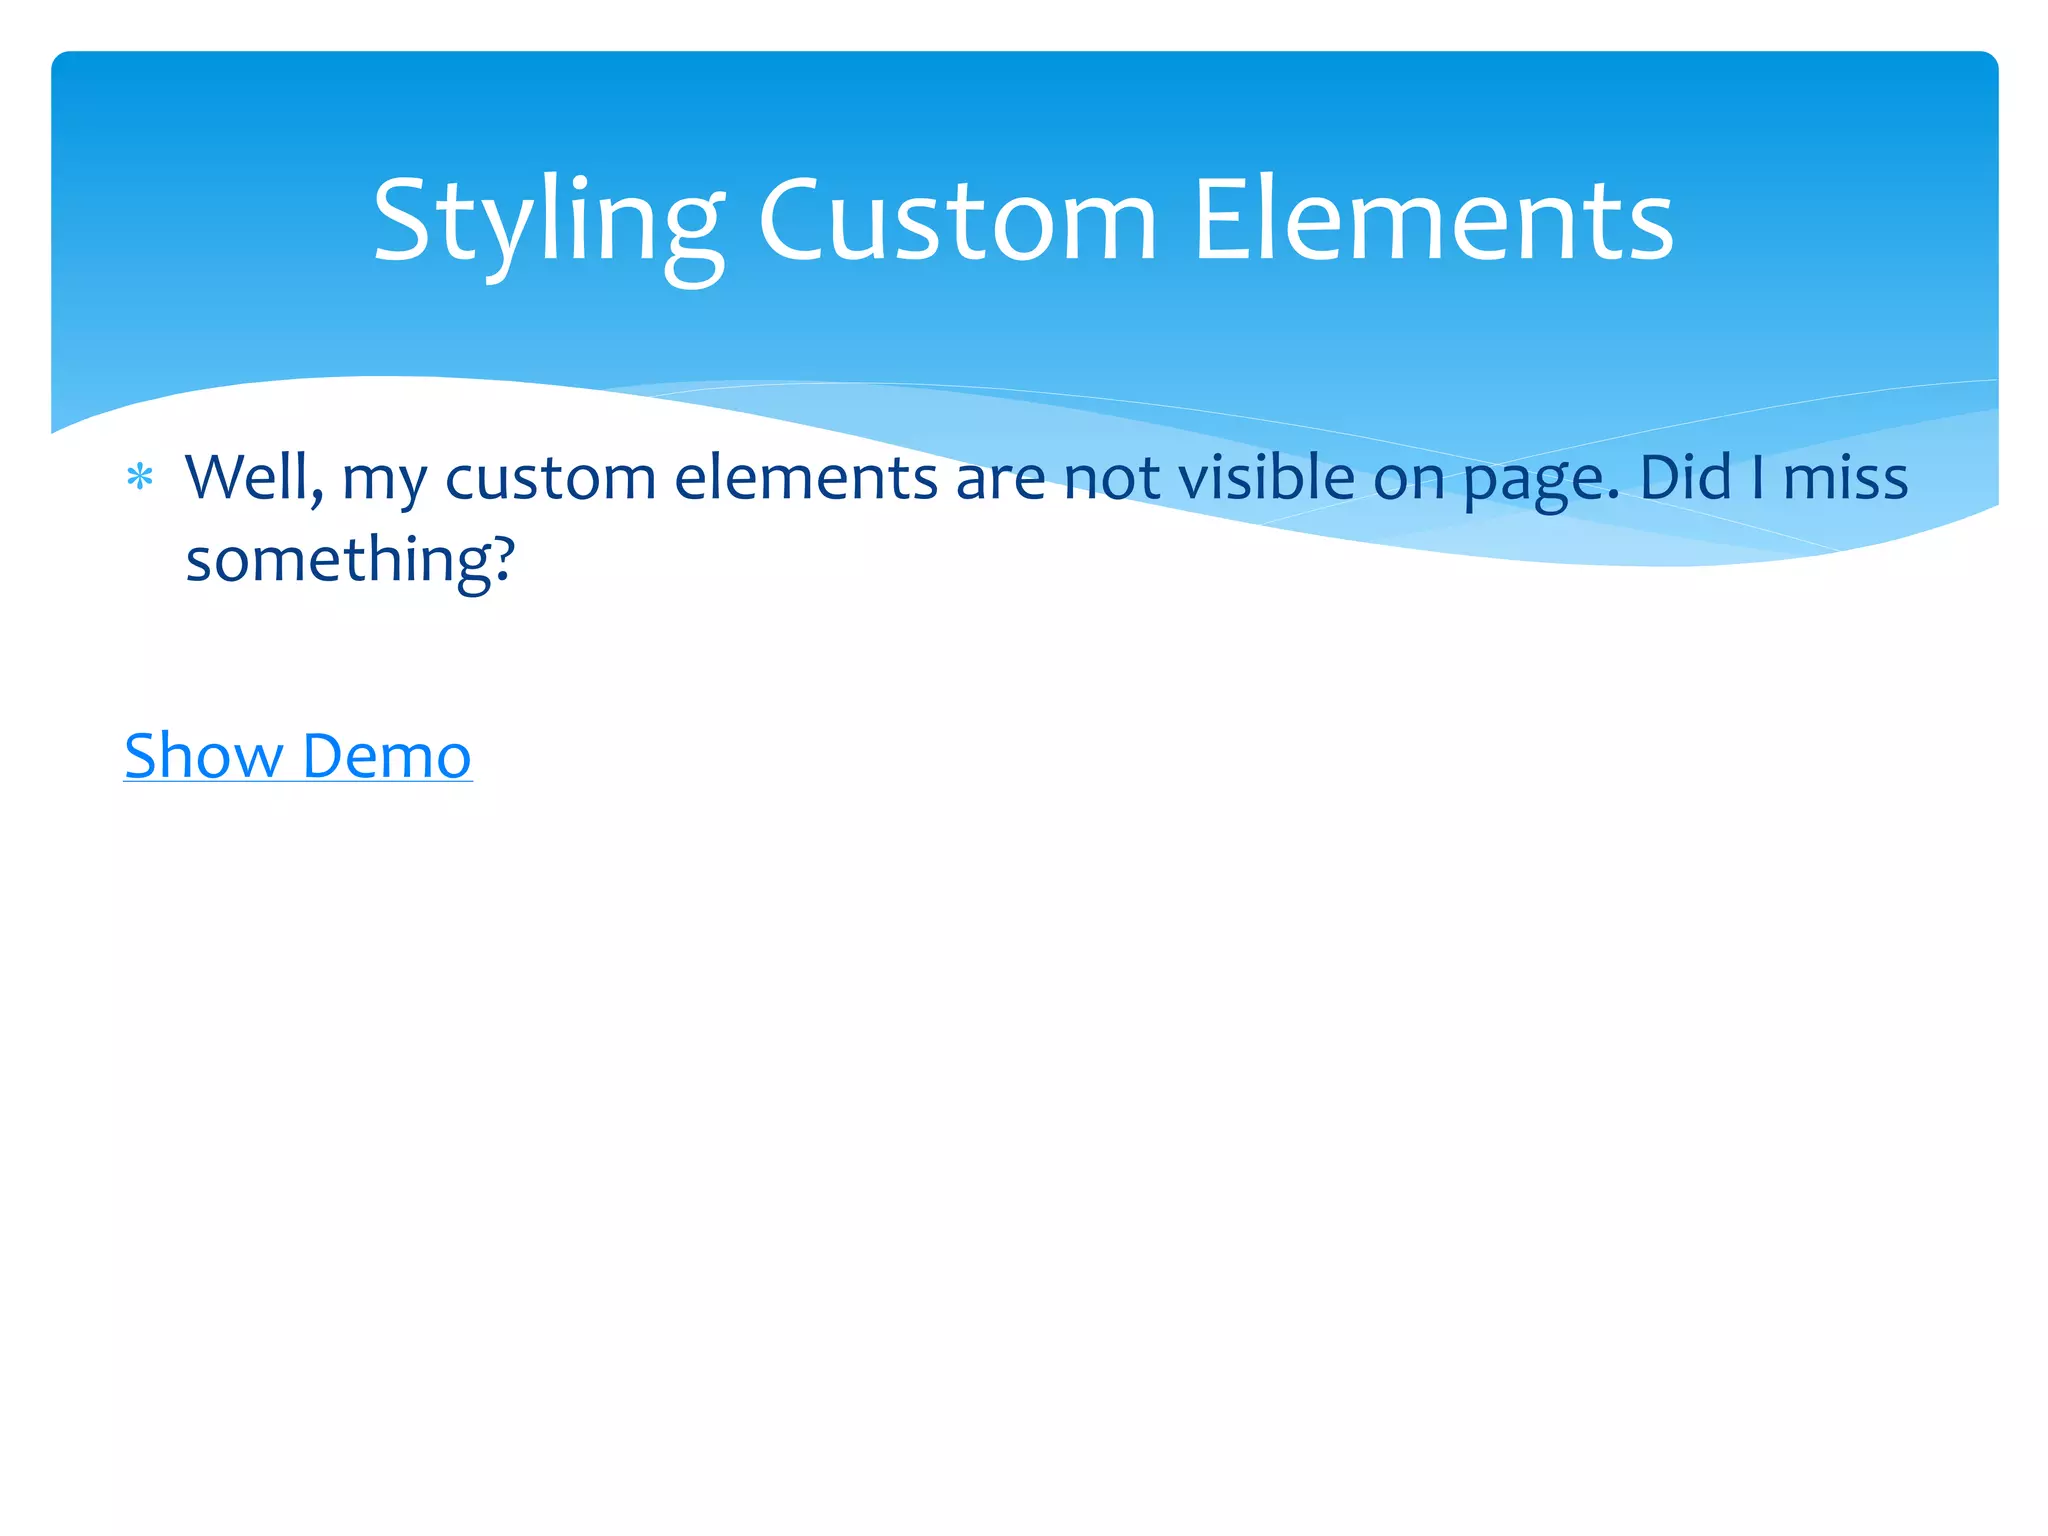Open the Show Demo hyperlink
The height and width of the screenshot is (1536, 2048).
pos(297,756)
